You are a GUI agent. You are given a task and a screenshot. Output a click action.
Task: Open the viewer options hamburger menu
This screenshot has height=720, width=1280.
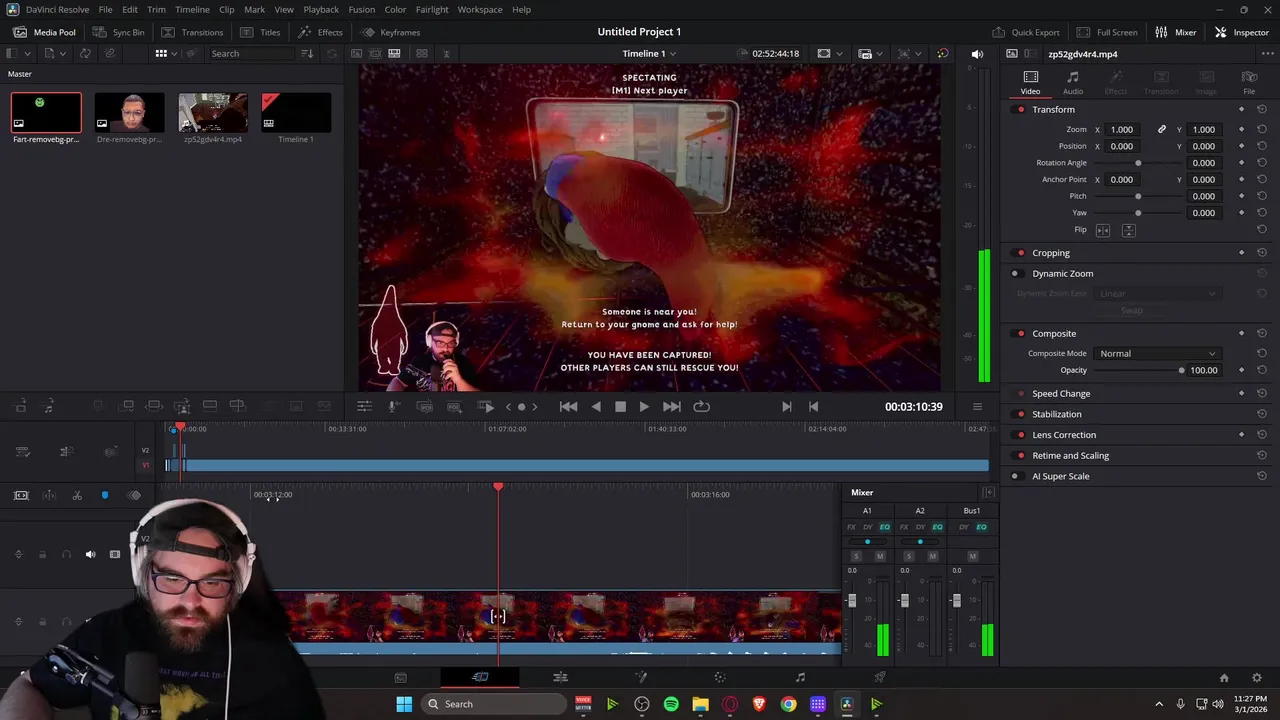pyautogui.click(x=977, y=406)
